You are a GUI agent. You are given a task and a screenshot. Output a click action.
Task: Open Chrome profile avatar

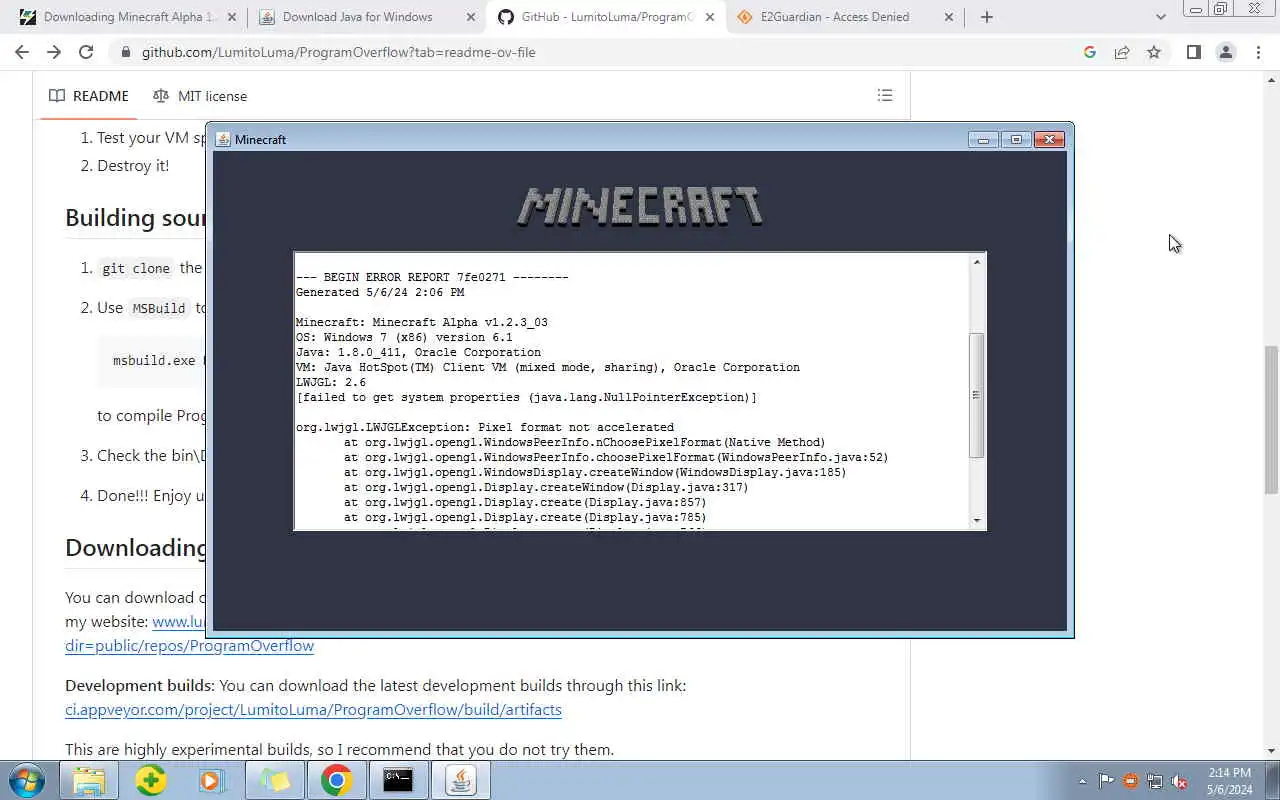(x=1225, y=52)
